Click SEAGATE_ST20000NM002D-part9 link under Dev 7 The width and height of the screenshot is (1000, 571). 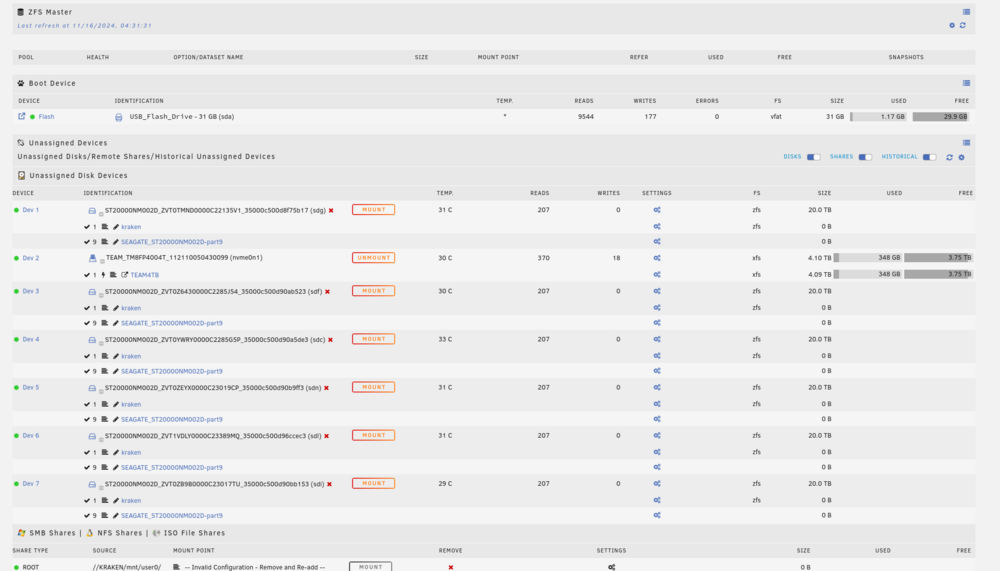point(172,515)
